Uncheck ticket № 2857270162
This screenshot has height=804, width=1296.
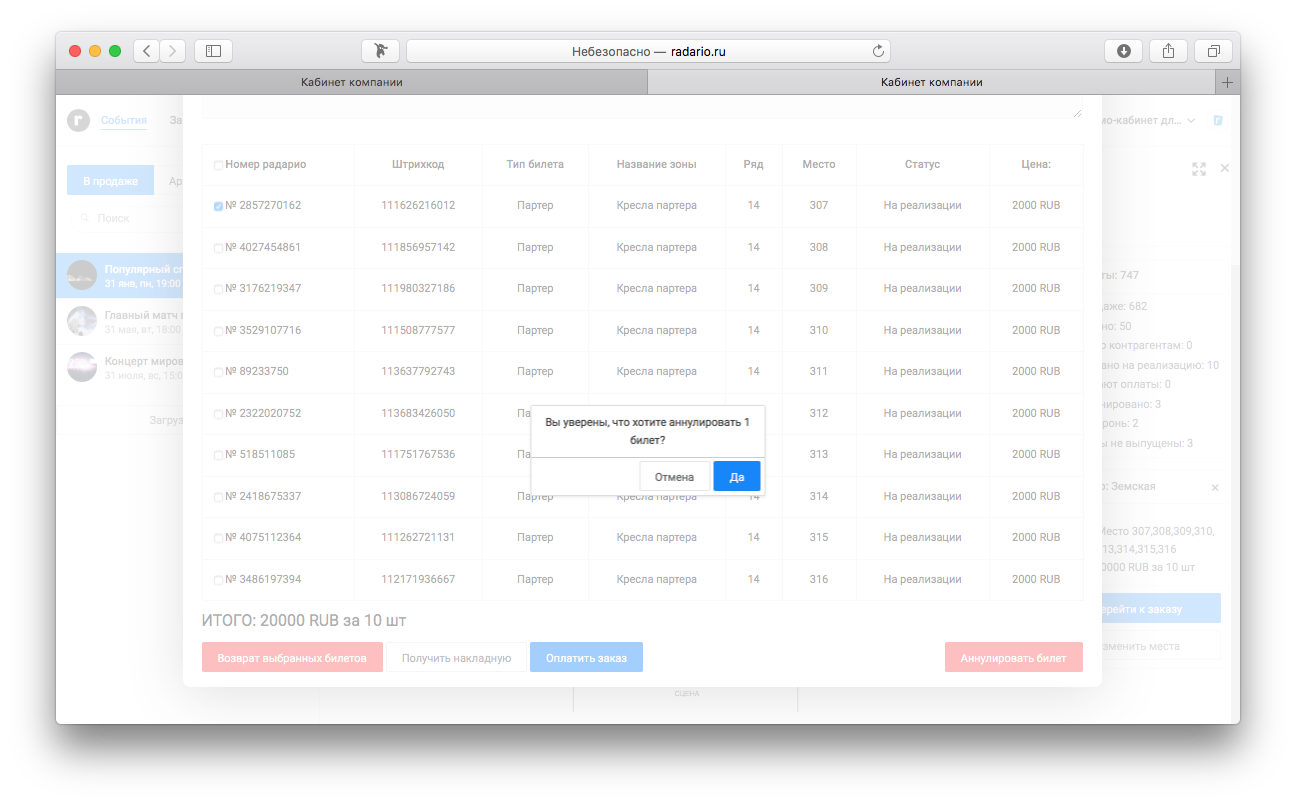[x=218, y=206]
